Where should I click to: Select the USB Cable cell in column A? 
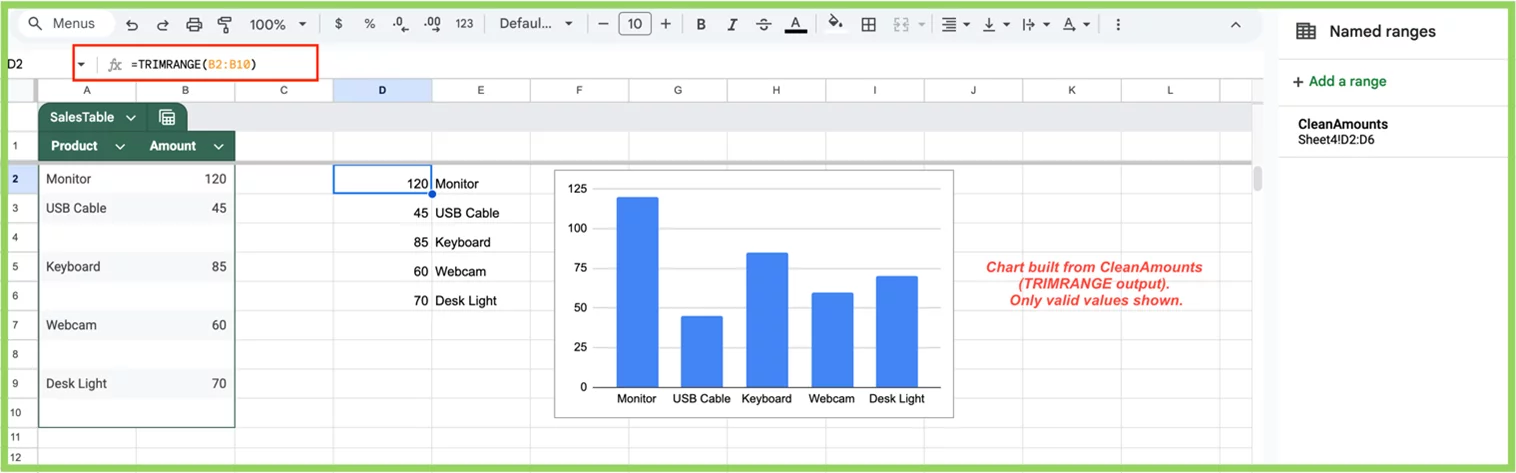pos(87,208)
